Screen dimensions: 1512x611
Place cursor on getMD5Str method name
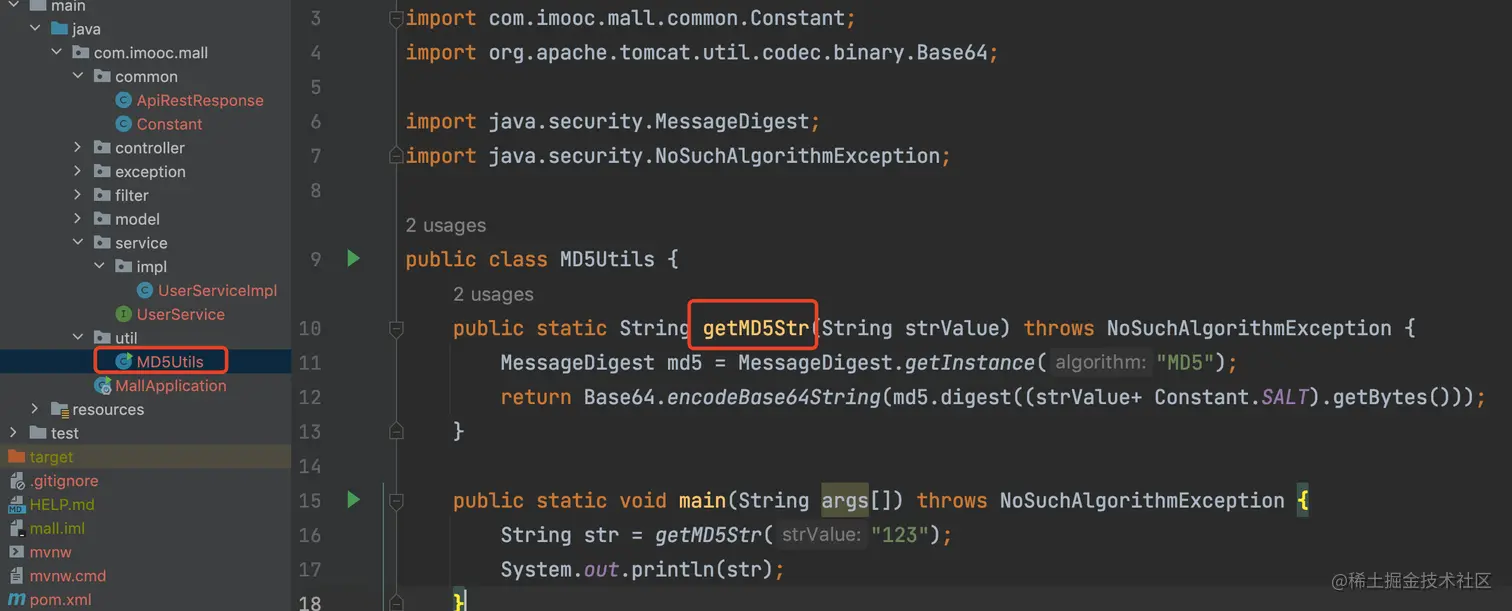click(x=755, y=328)
